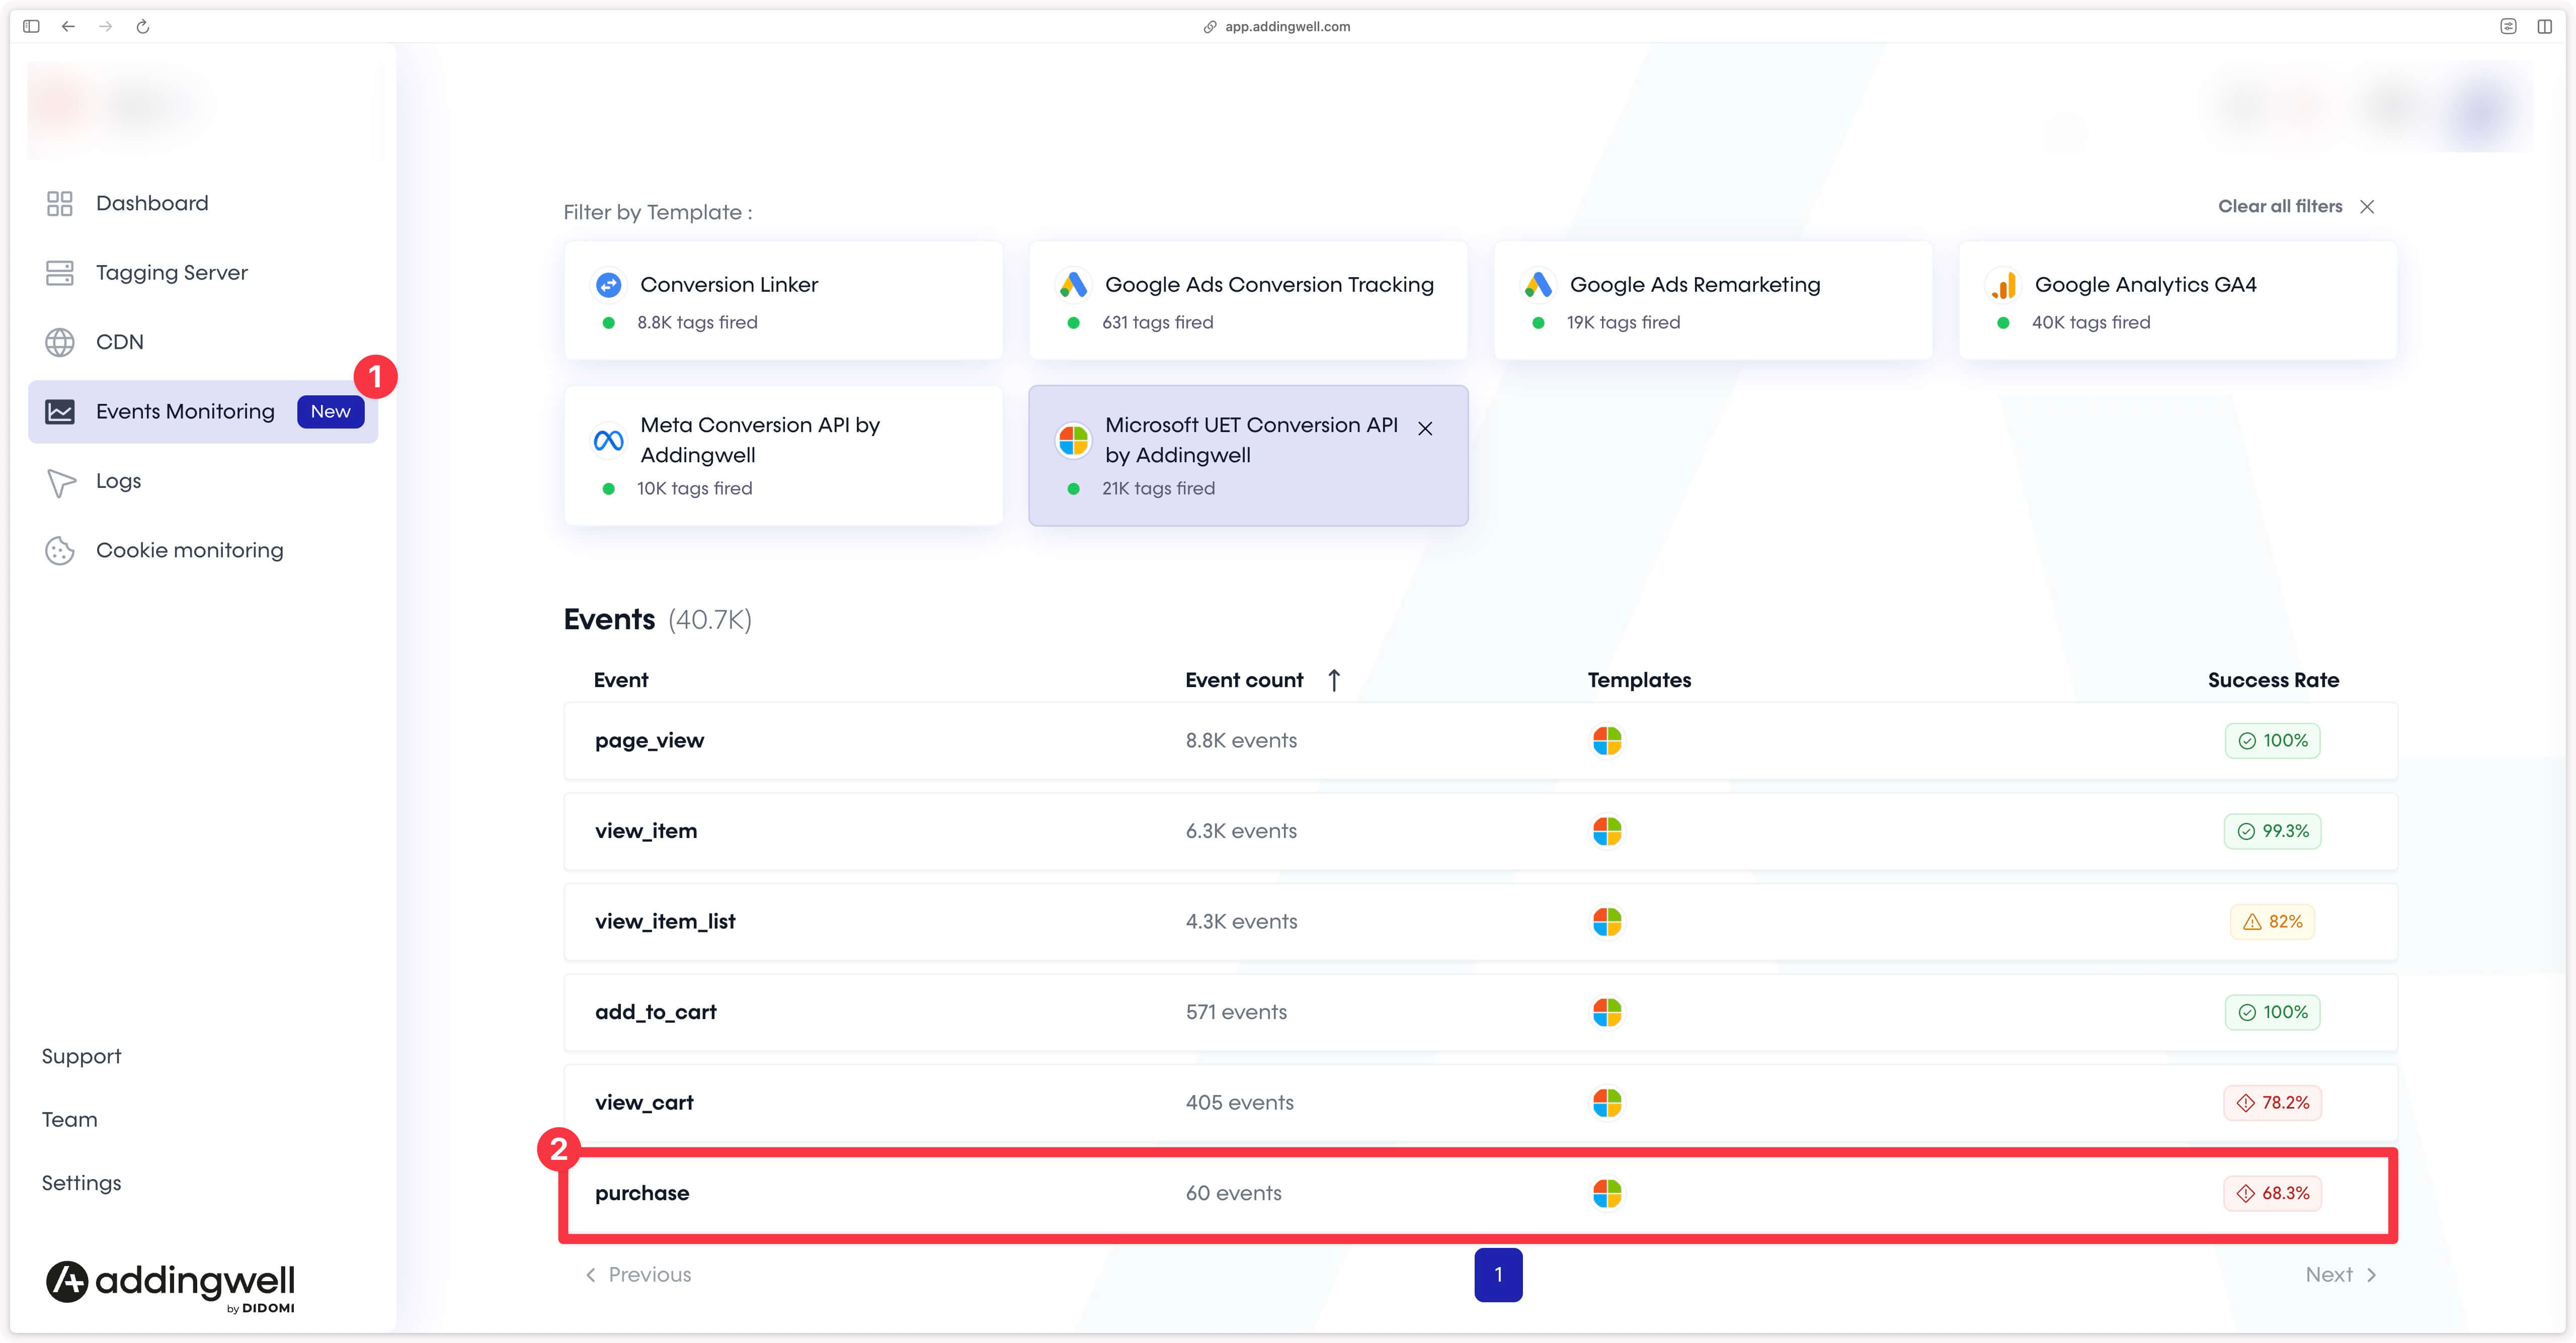Select page 1 in pagination
Viewport: 2576px width, 1343px height.
(x=1498, y=1274)
